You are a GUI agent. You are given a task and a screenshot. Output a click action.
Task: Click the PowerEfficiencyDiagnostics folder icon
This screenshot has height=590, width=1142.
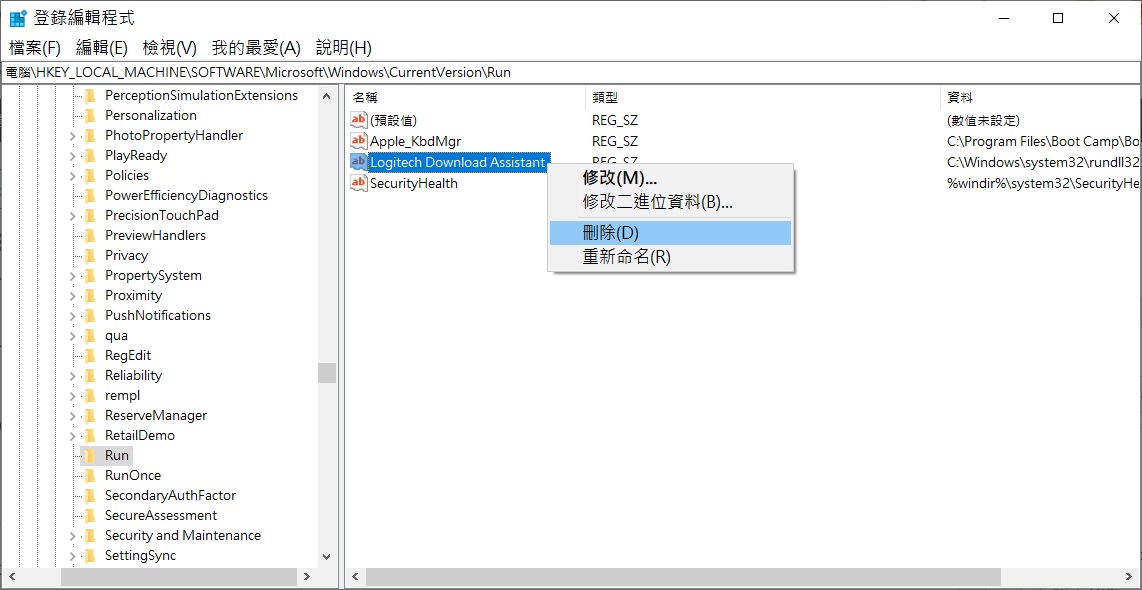(90, 195)
